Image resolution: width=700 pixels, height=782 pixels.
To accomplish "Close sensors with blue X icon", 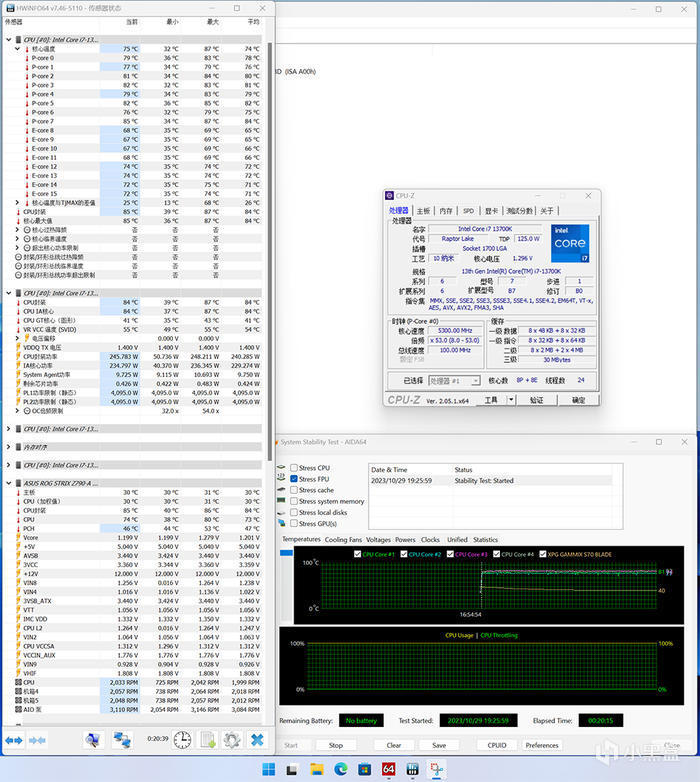I will click(257, 740).
